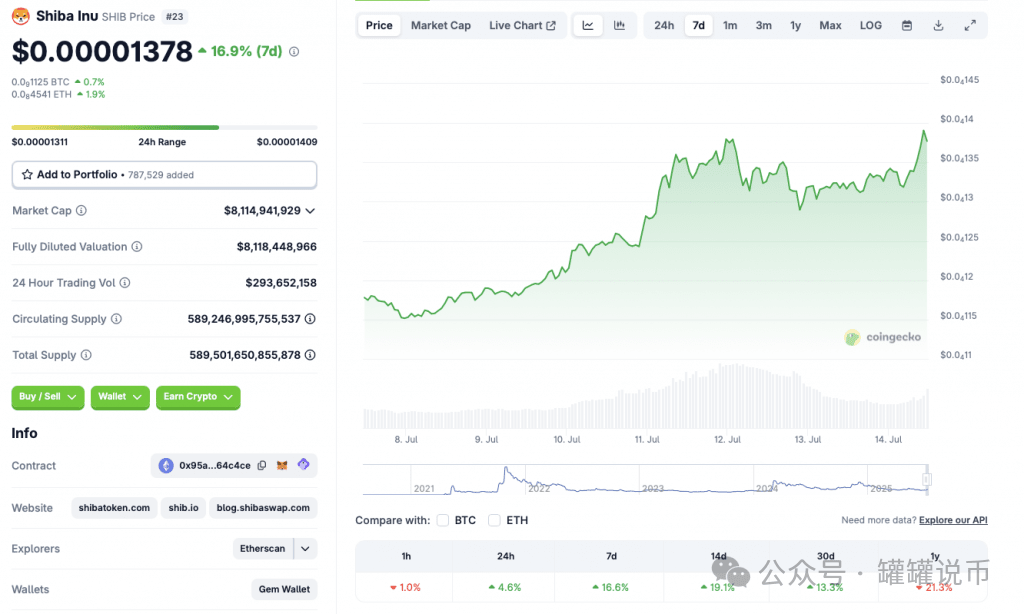Click the 24h Range progress bar
The height and width of the screenshot is (614, 1024).
165,127
